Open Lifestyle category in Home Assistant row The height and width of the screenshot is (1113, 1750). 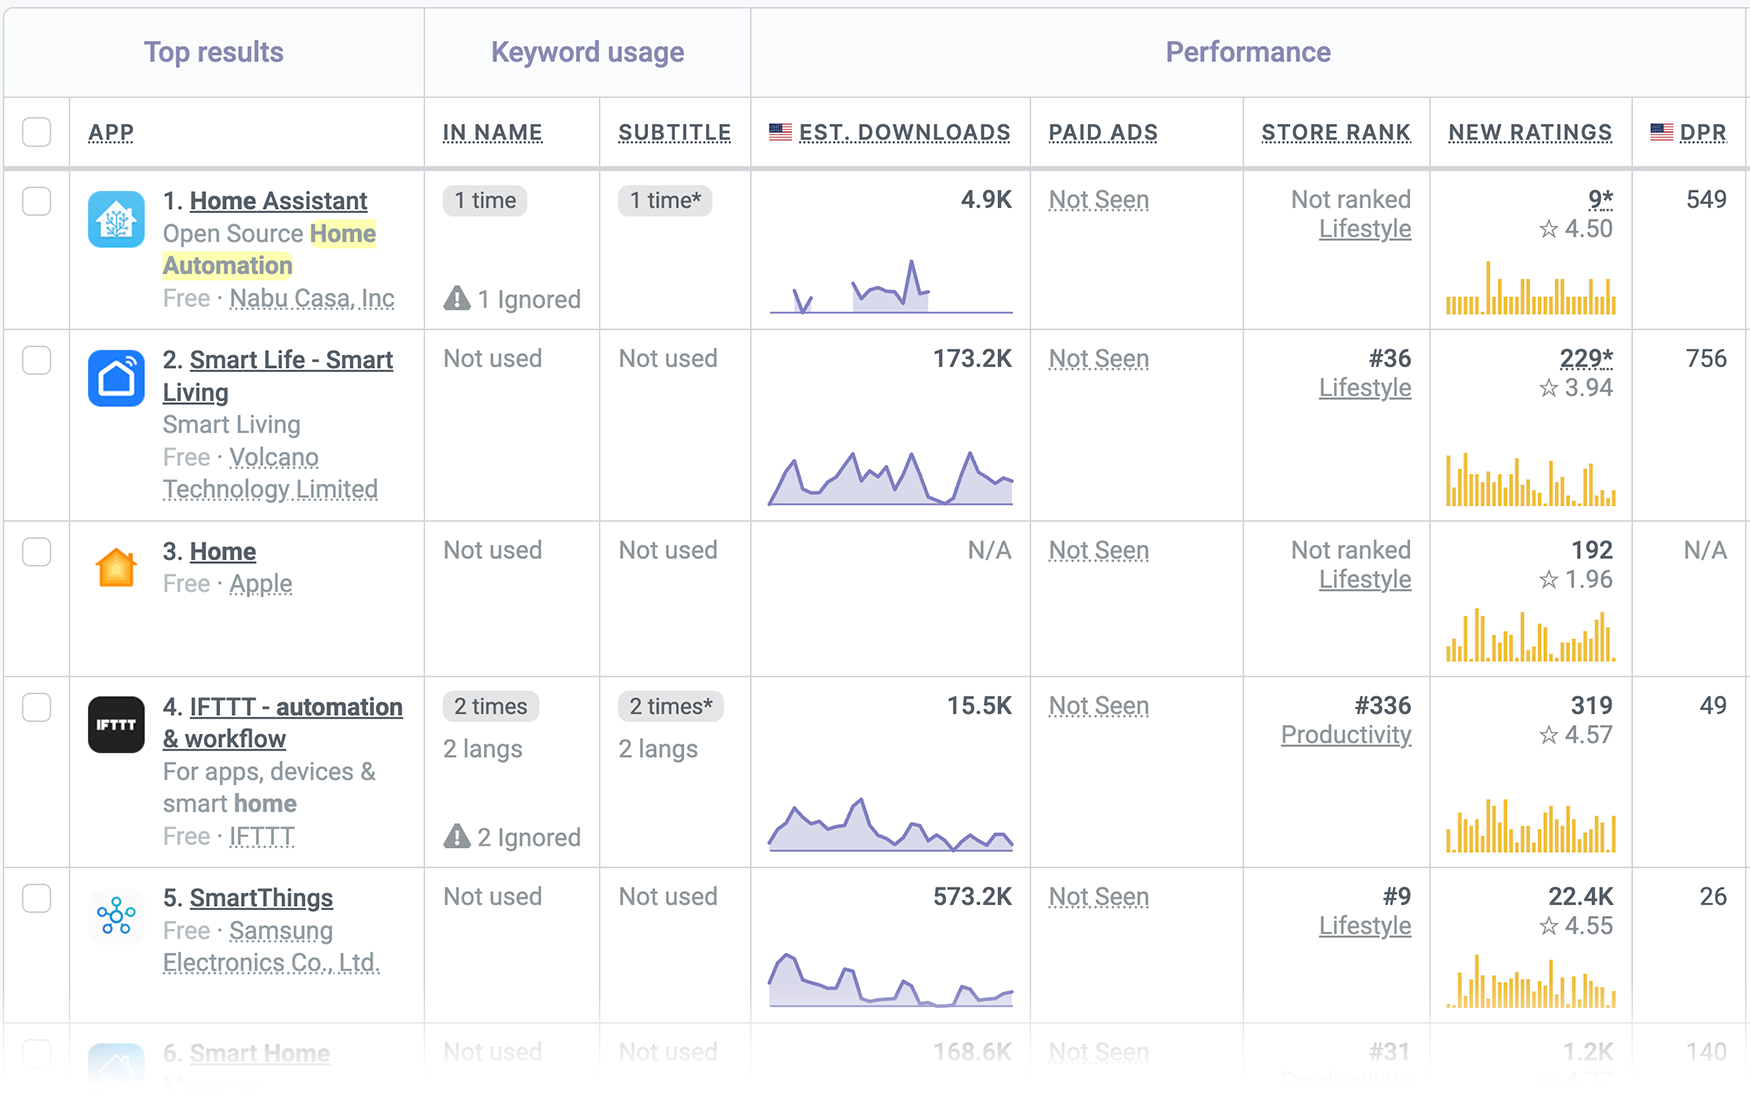[x=1365, y=229]
